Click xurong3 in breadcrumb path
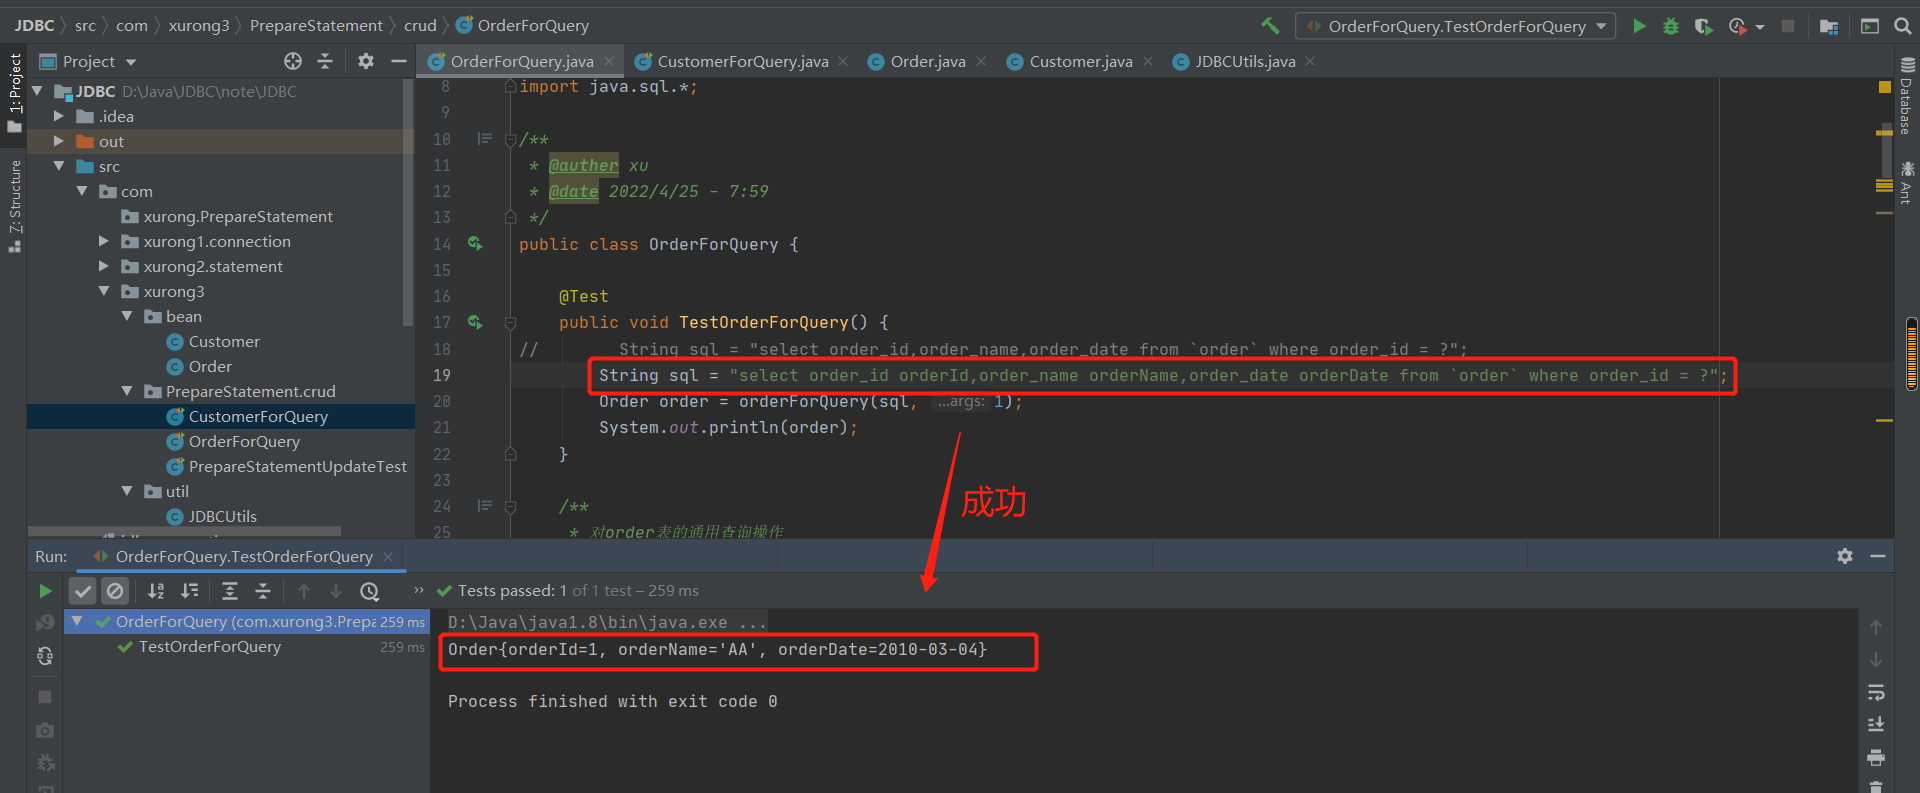Screen dimensions: 1920x793 pos(199,25)
